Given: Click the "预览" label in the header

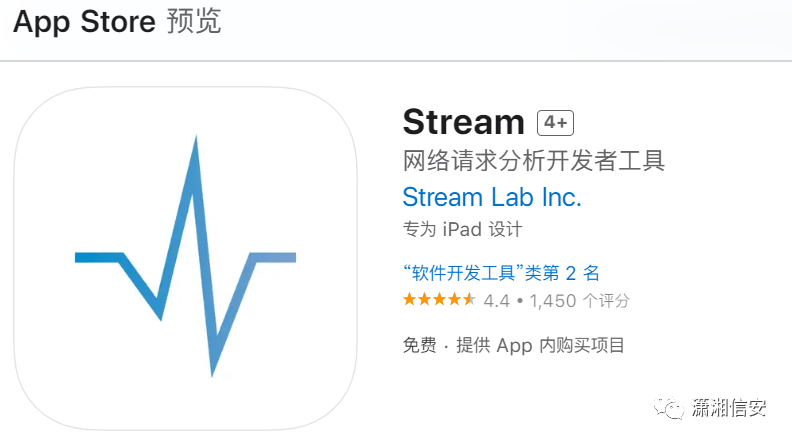Looking at the screenshot, I should pos(194,21).
